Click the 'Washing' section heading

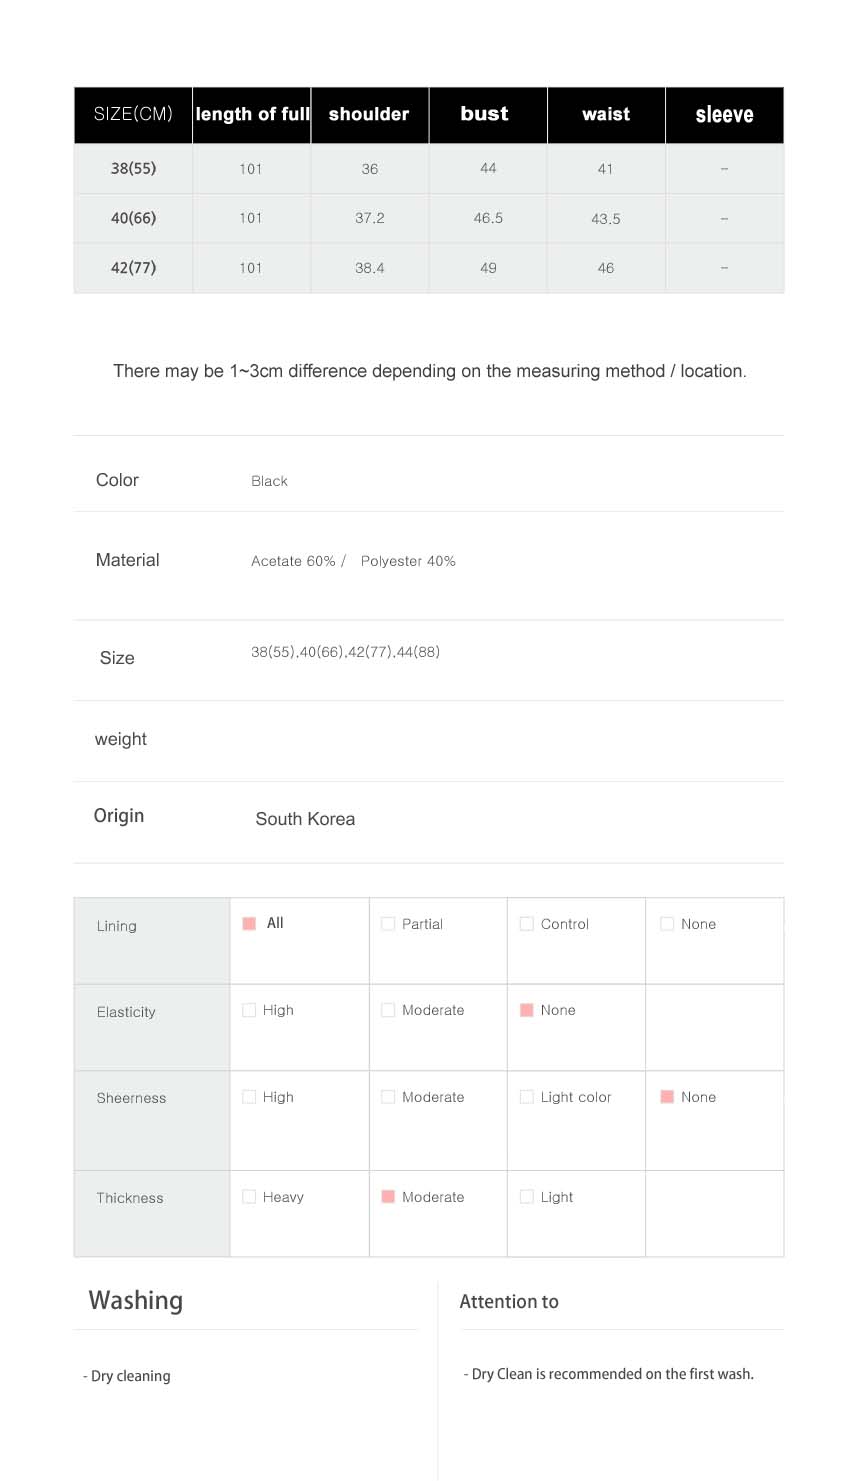(136, 1300)
